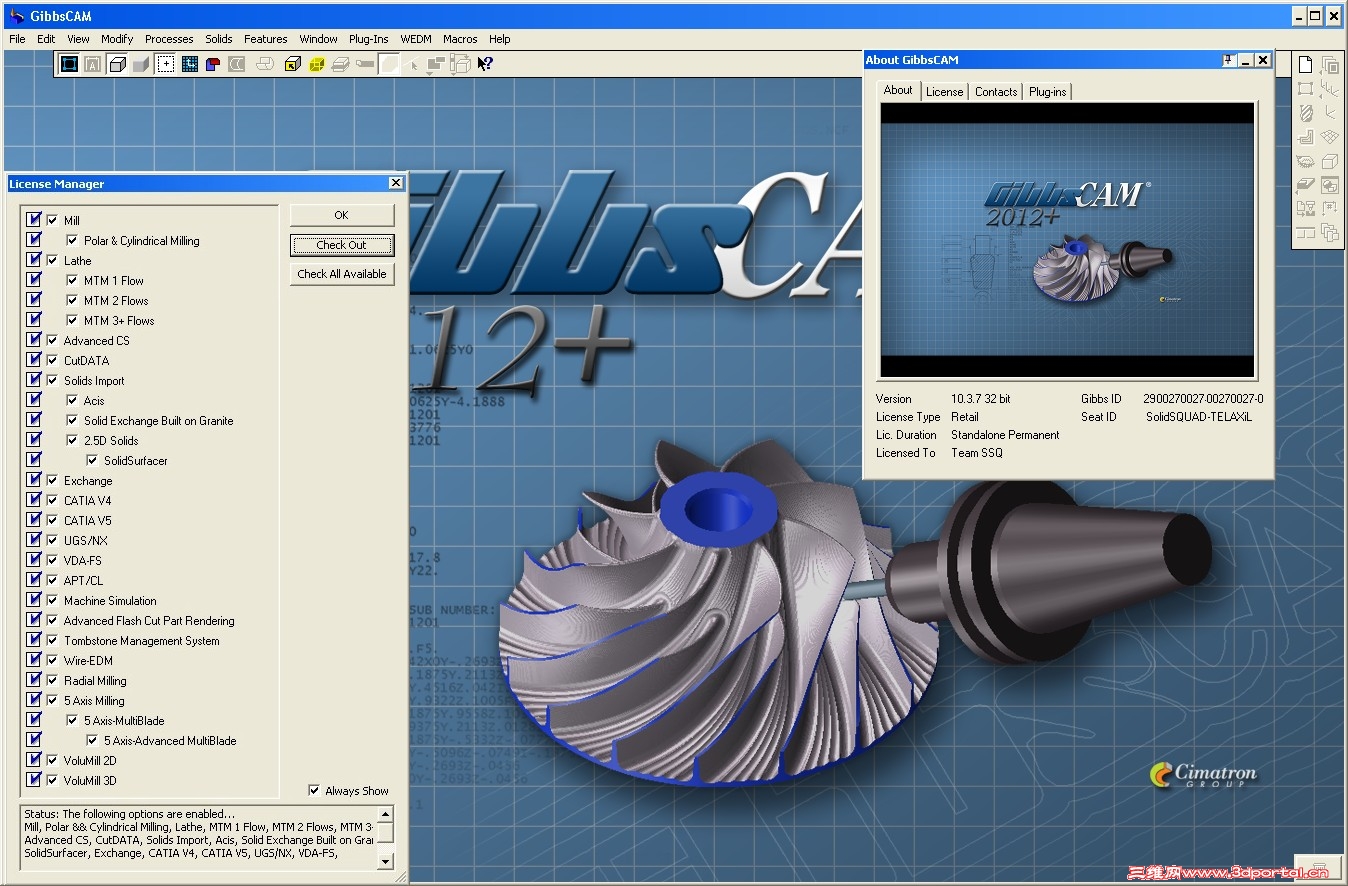The width and height of the screenshot is (1348, 886).
Task: Click the Check Out button
Action: point(342,245)
